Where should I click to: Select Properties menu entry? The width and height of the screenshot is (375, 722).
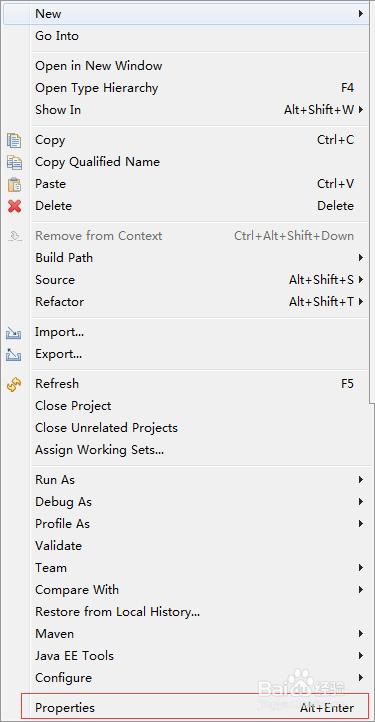[x=195, y=707]
